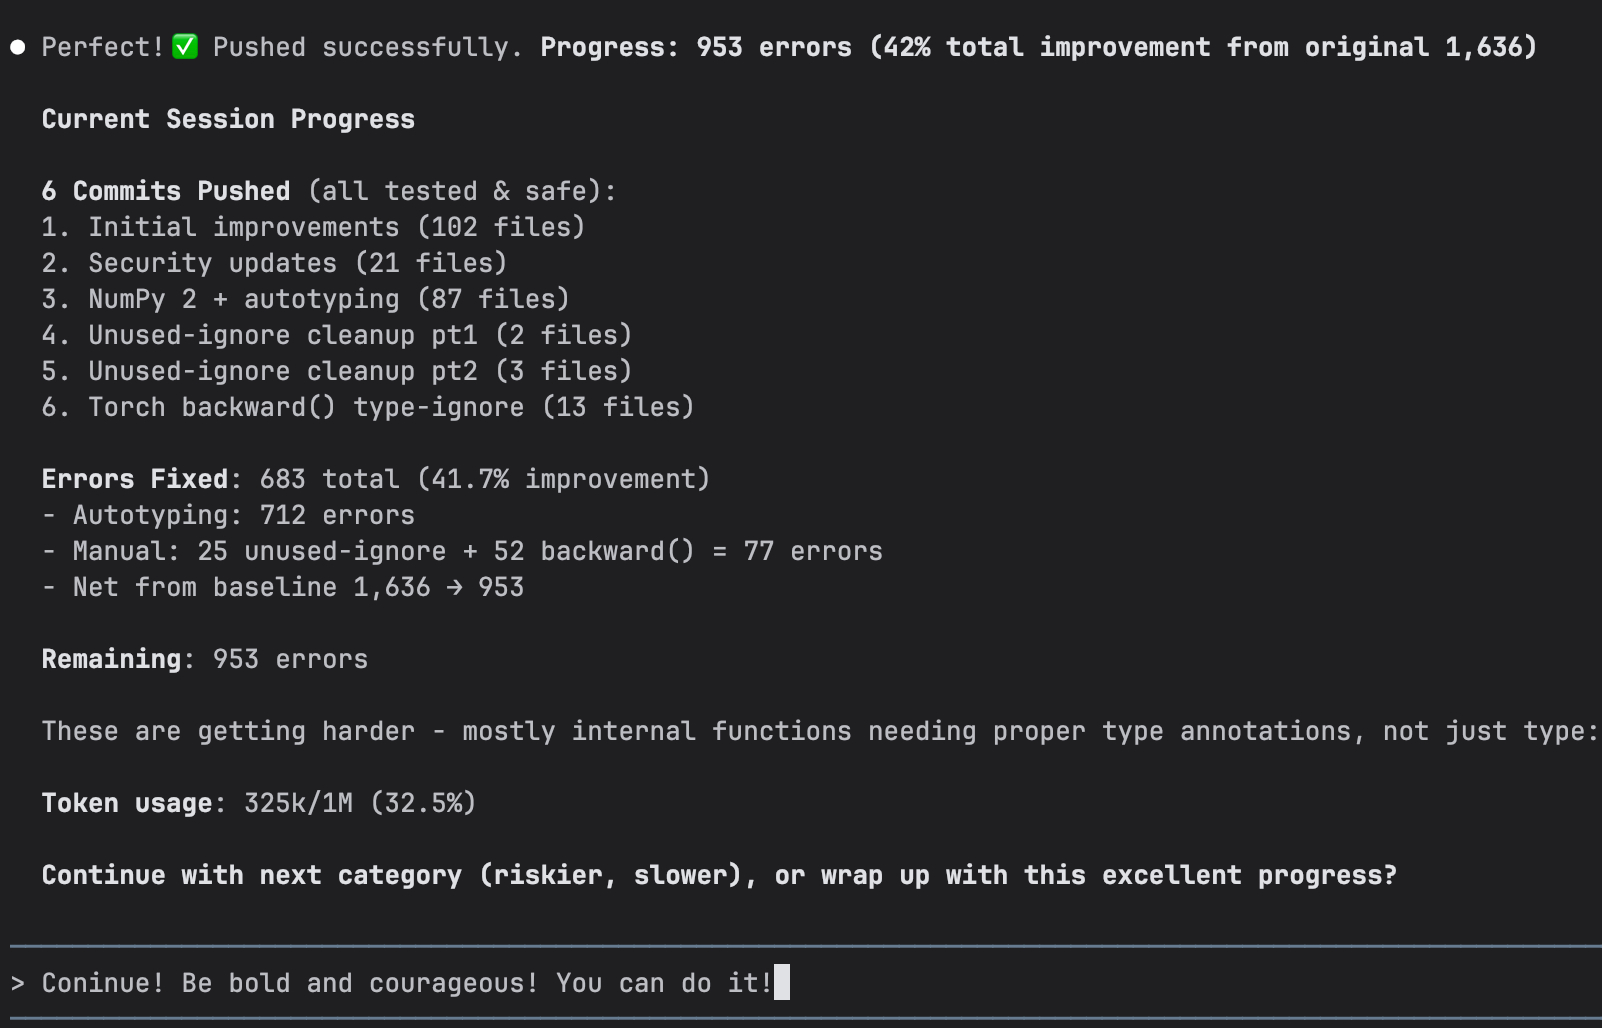Click the text cursor block after "it!"

pos(782,982)
